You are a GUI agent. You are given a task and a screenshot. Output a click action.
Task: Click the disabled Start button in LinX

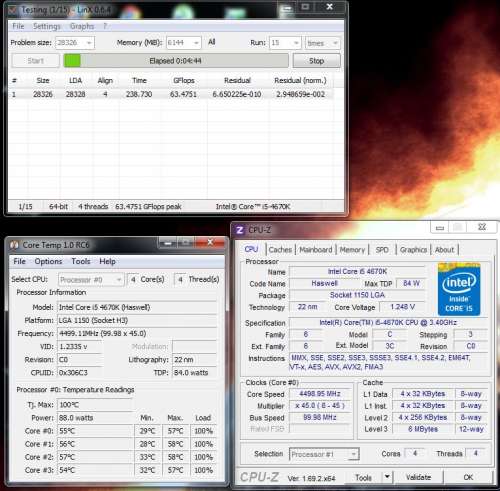pos(35,61)
